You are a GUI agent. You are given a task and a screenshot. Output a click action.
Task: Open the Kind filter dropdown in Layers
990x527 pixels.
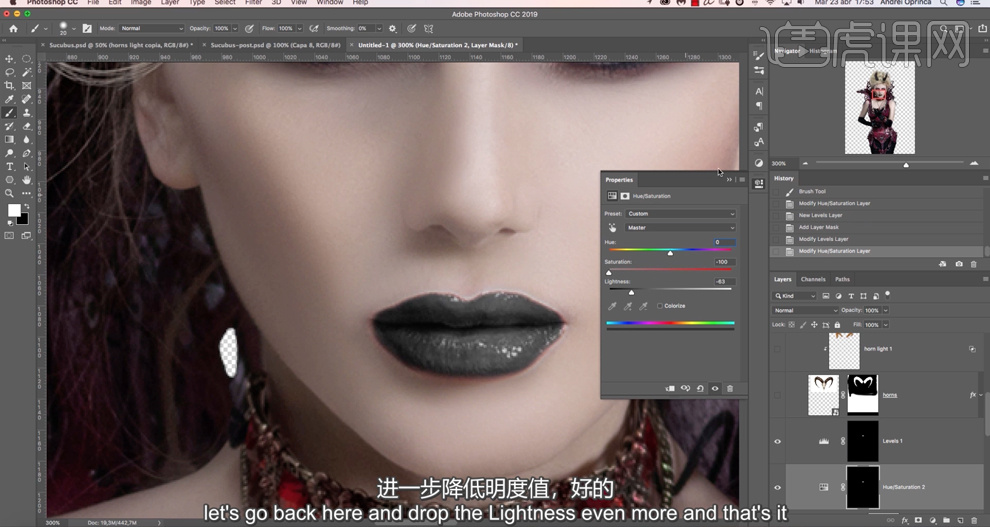pyautogui.click(x=795, y=295)
